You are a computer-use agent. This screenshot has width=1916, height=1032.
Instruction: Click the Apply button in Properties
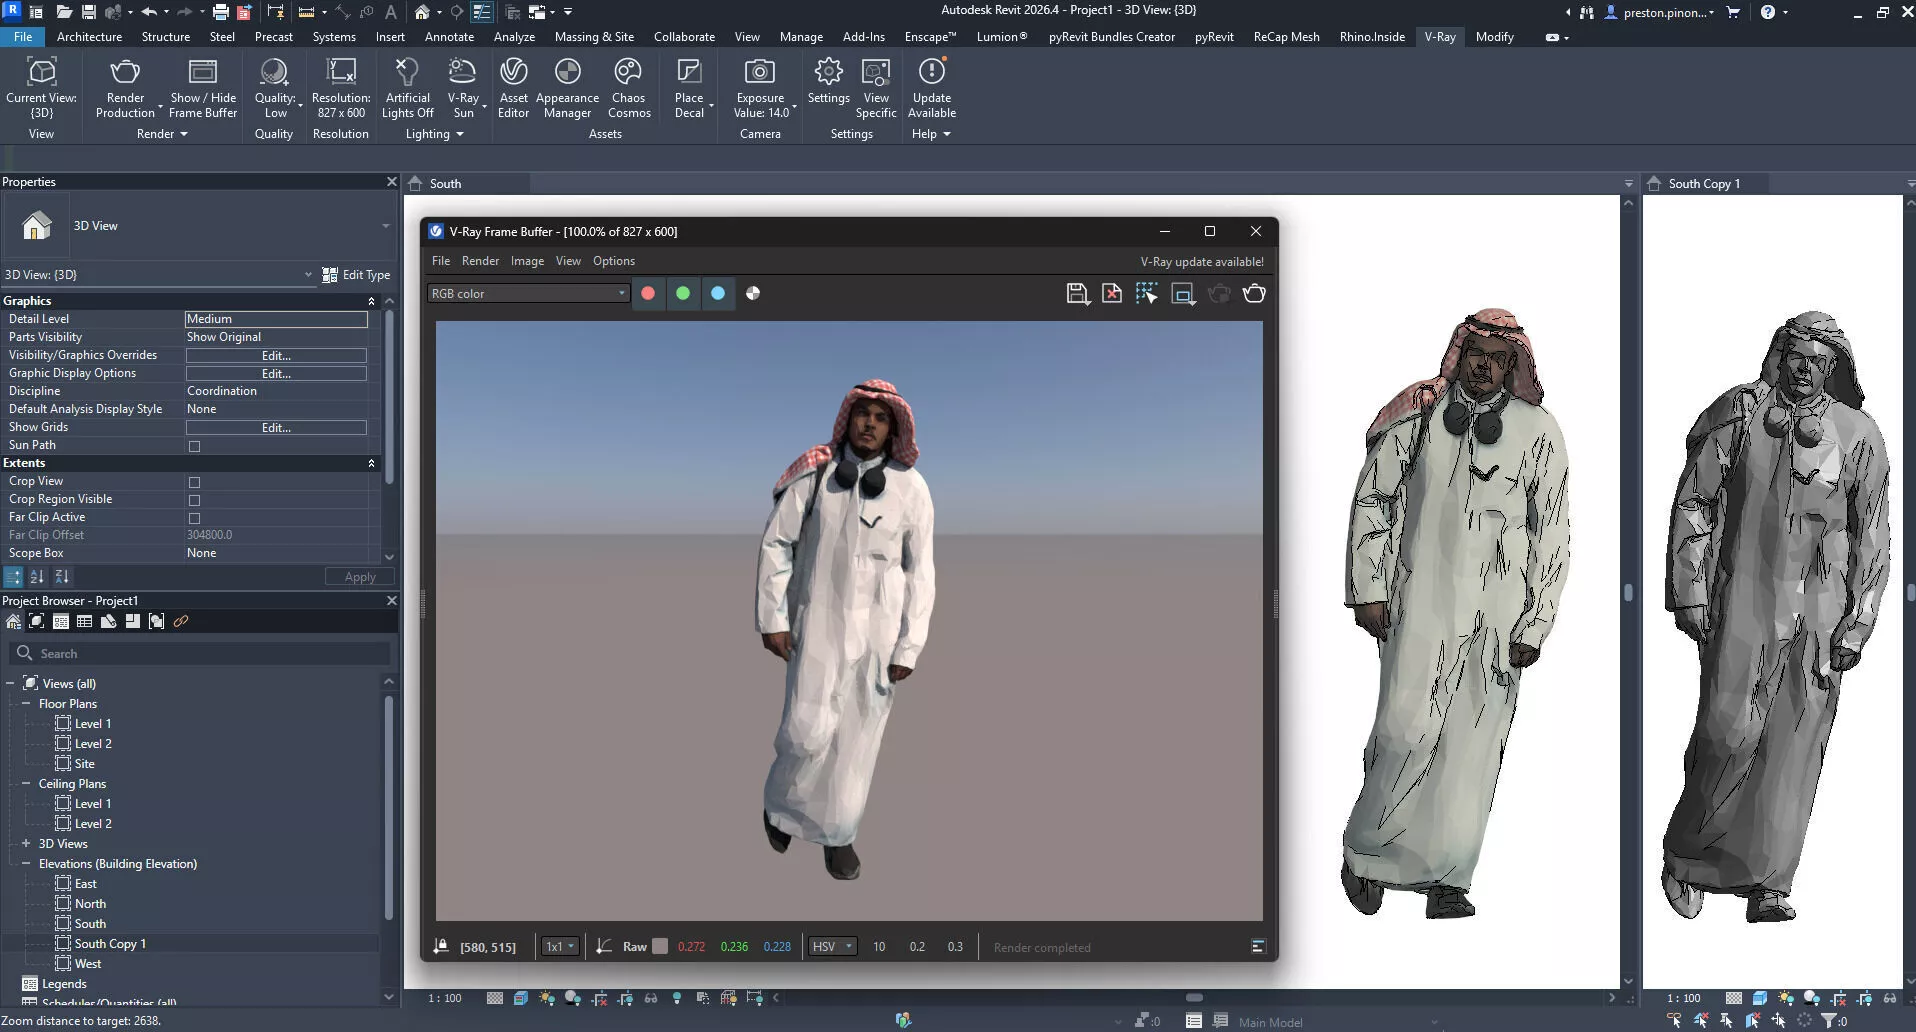360,577
